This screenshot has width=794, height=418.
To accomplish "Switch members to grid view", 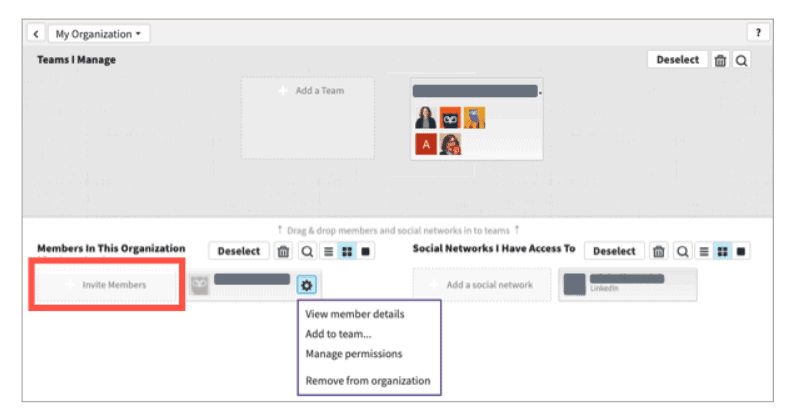I will [346, 251].
